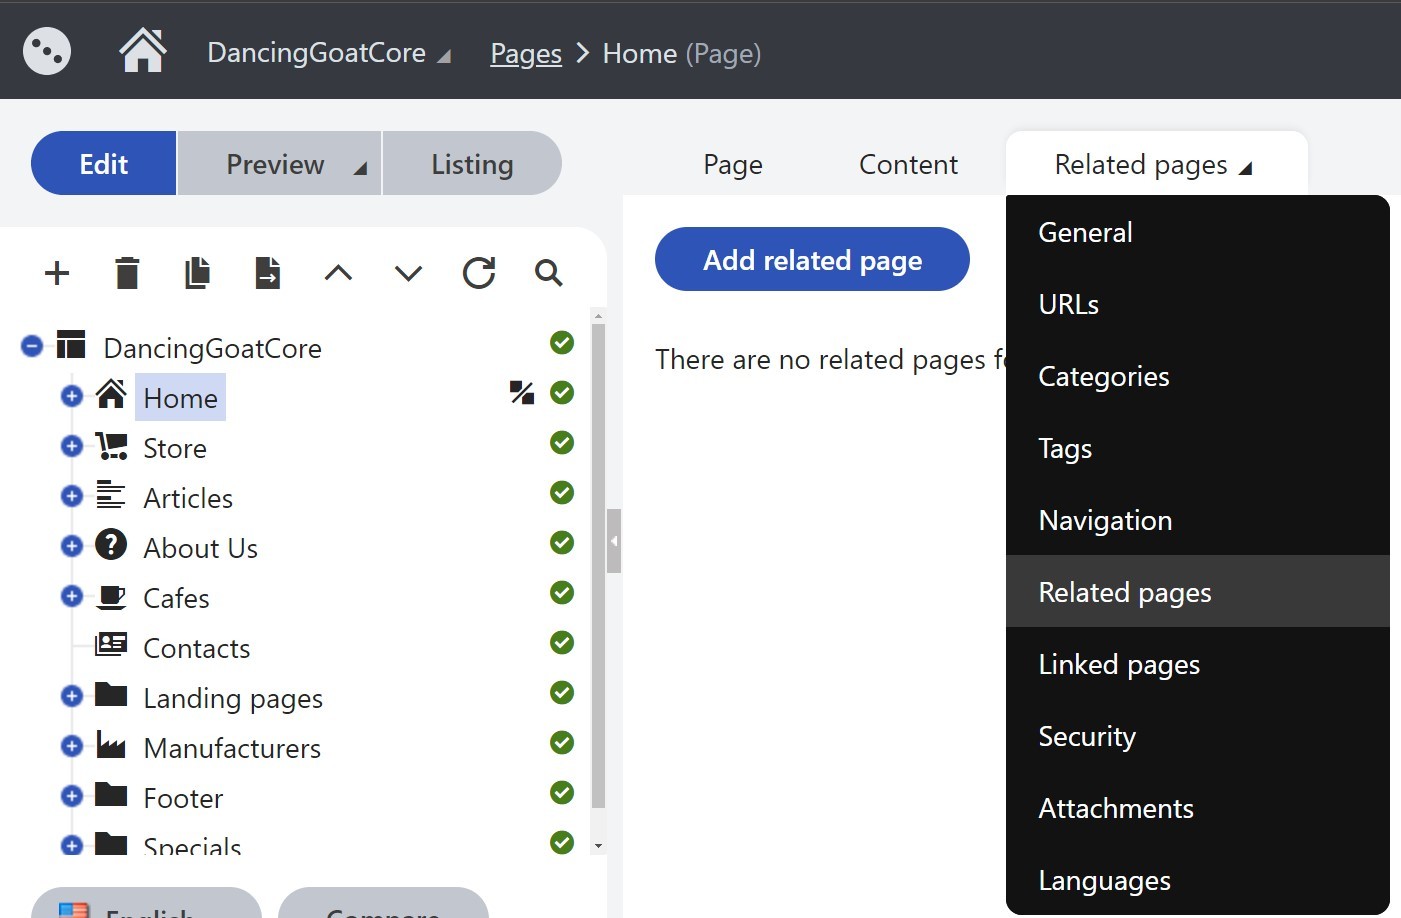The height and width of the screenshot is (918, 1401).
Task: Select the Cafes page in tree
Action: 176,598
